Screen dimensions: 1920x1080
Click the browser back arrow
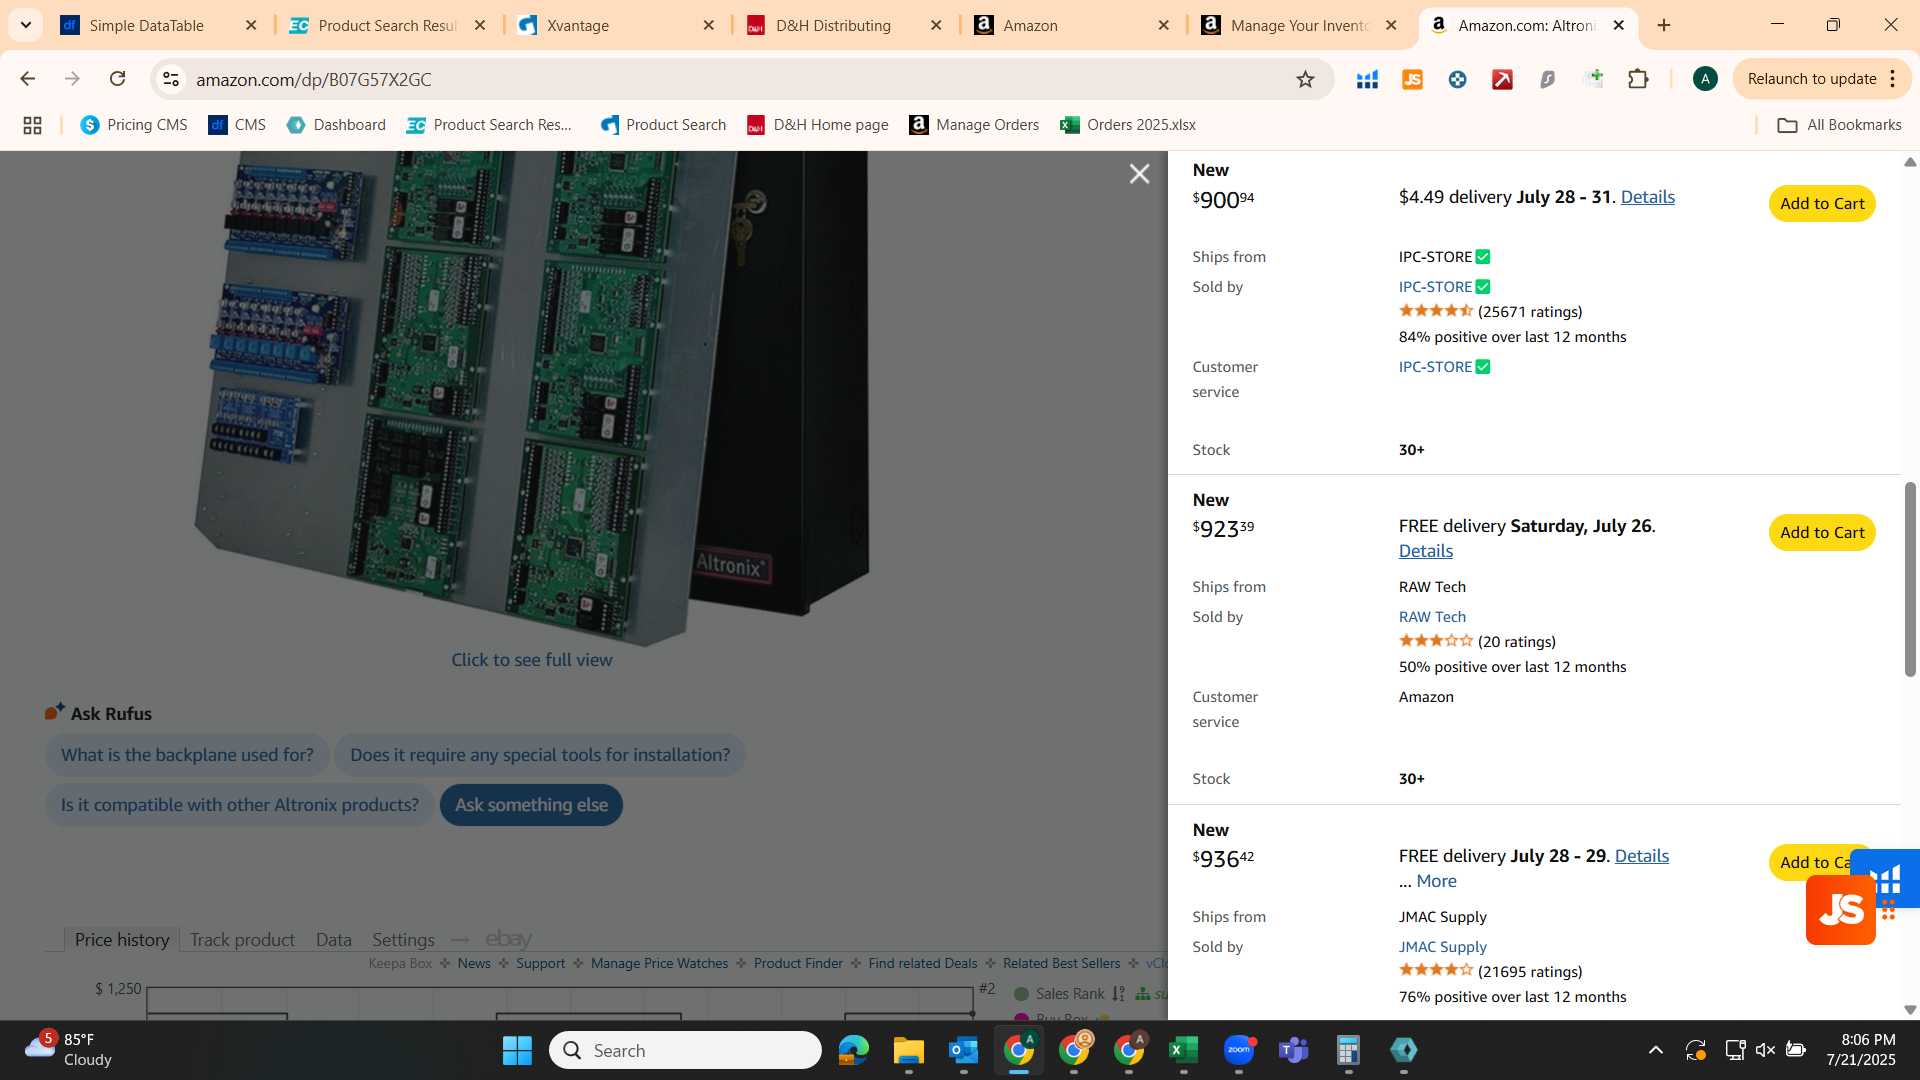click(27, 79)
